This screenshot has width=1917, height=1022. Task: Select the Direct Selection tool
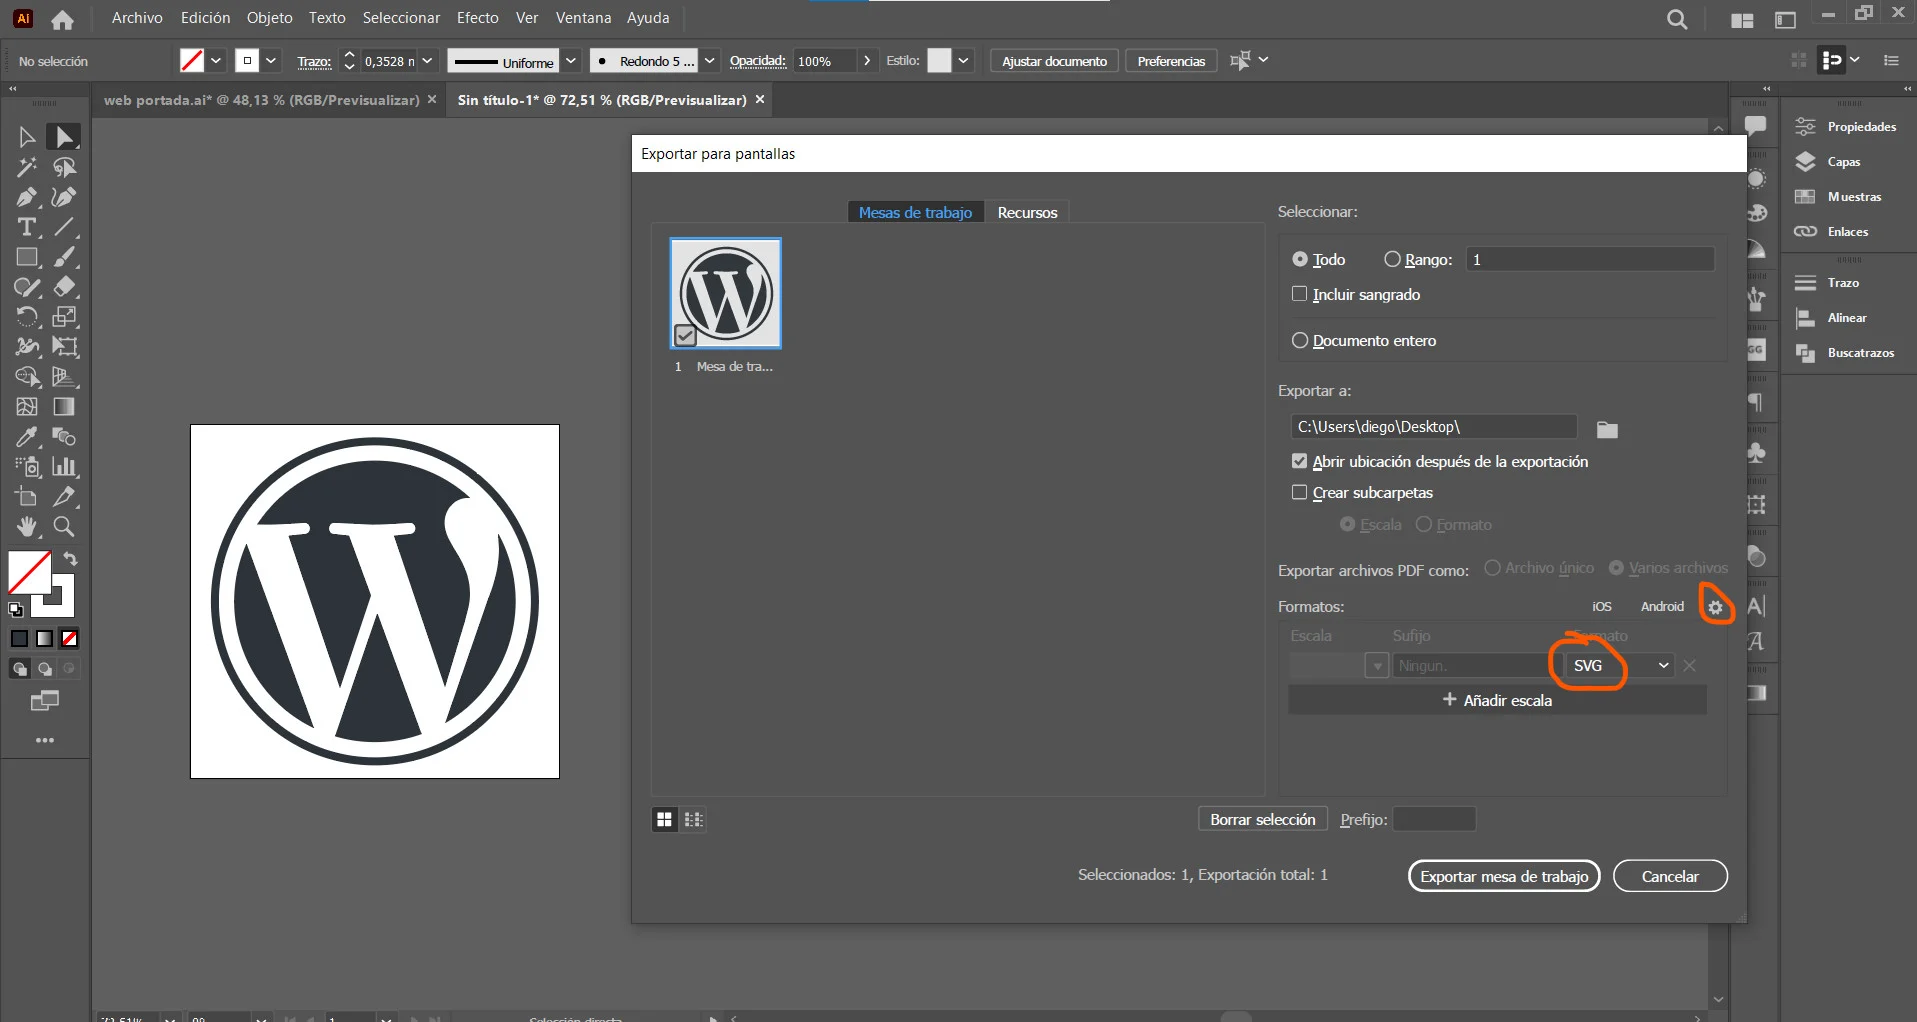(64, 137)
